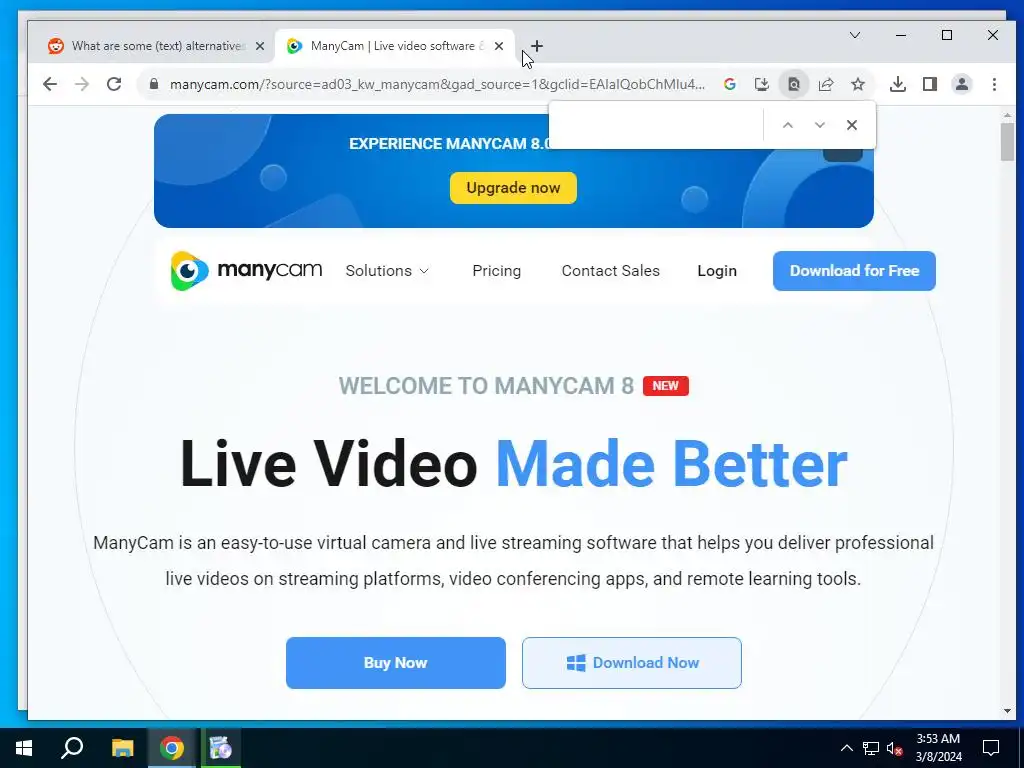This screenshot has height=768, width=1024.
Task: Go back to previous page
Action: pos(50,84)
